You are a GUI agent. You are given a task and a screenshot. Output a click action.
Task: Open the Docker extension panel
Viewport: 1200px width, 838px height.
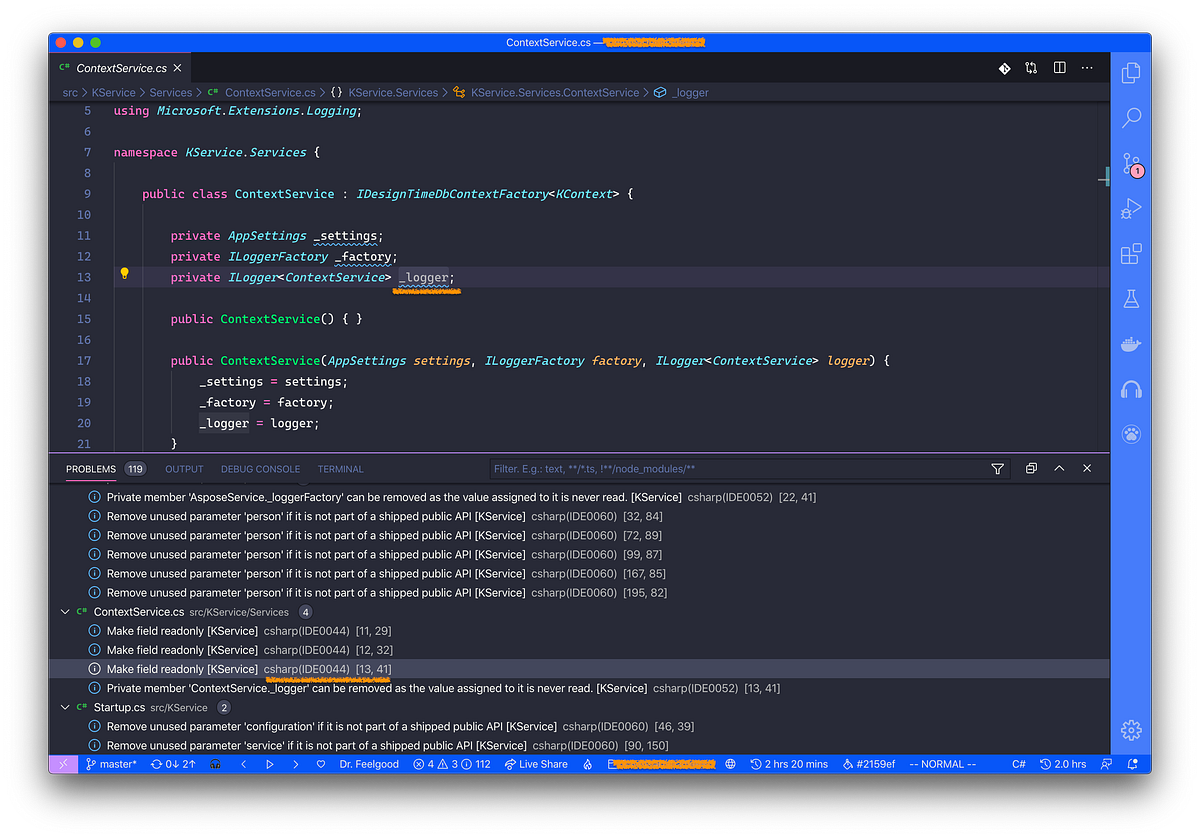coord(1130,343)
